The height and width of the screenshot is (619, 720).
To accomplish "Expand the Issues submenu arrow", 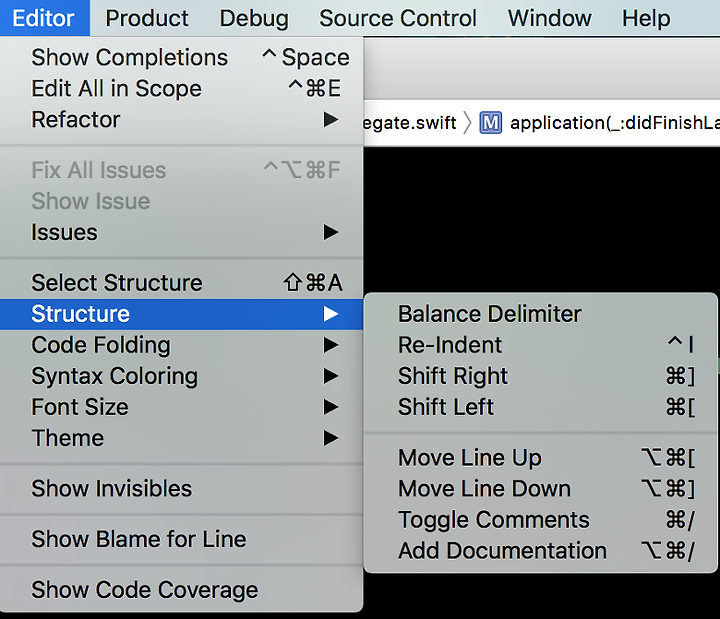I will tap(331, 232).
